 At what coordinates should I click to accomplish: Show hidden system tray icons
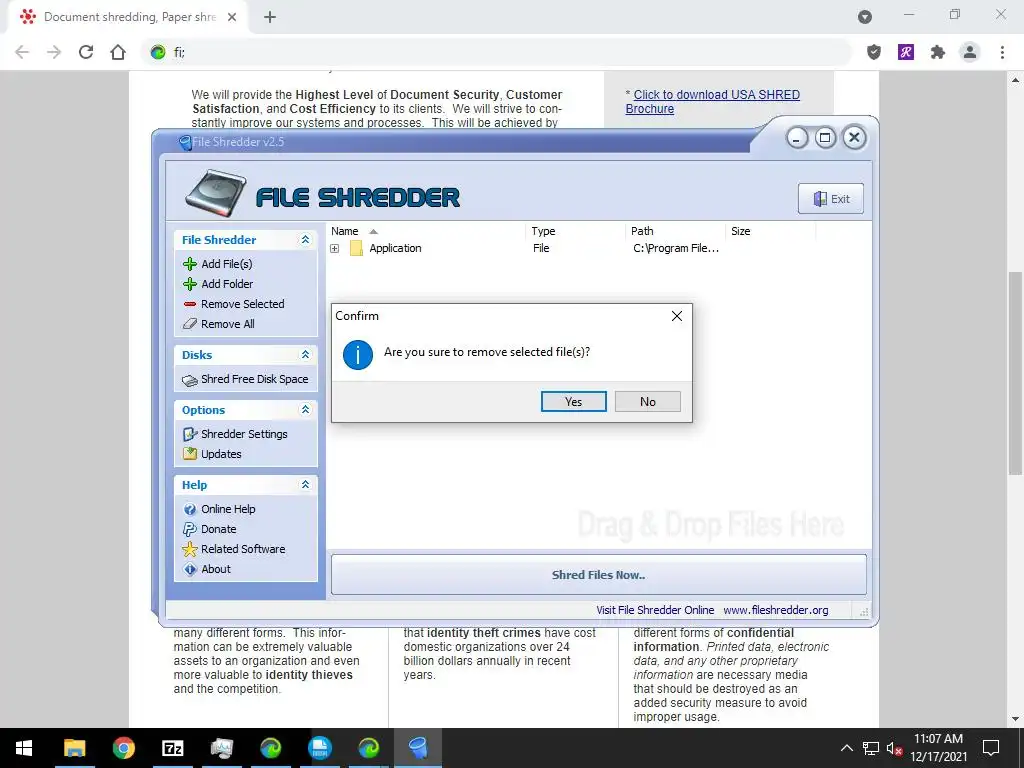[846, 748]
